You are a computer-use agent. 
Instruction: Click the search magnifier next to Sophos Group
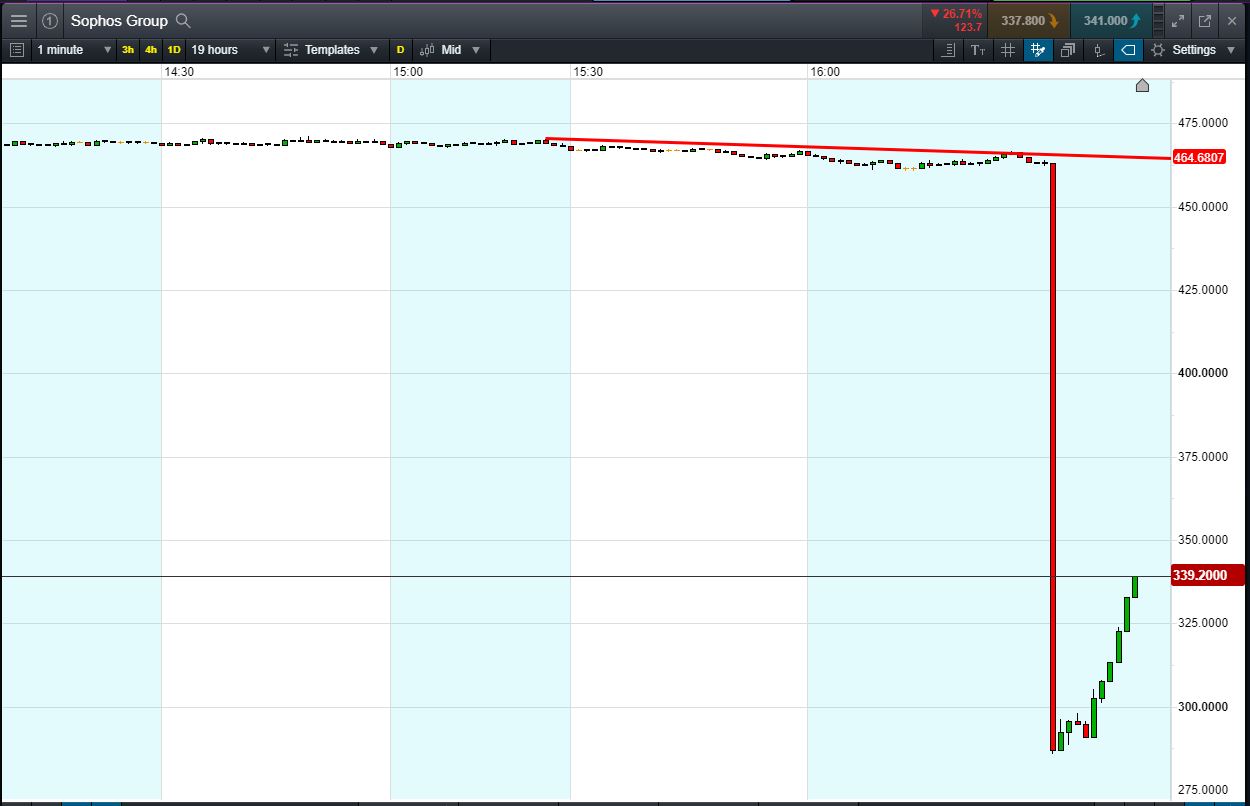pyautogui.click(x=182, y=20)
